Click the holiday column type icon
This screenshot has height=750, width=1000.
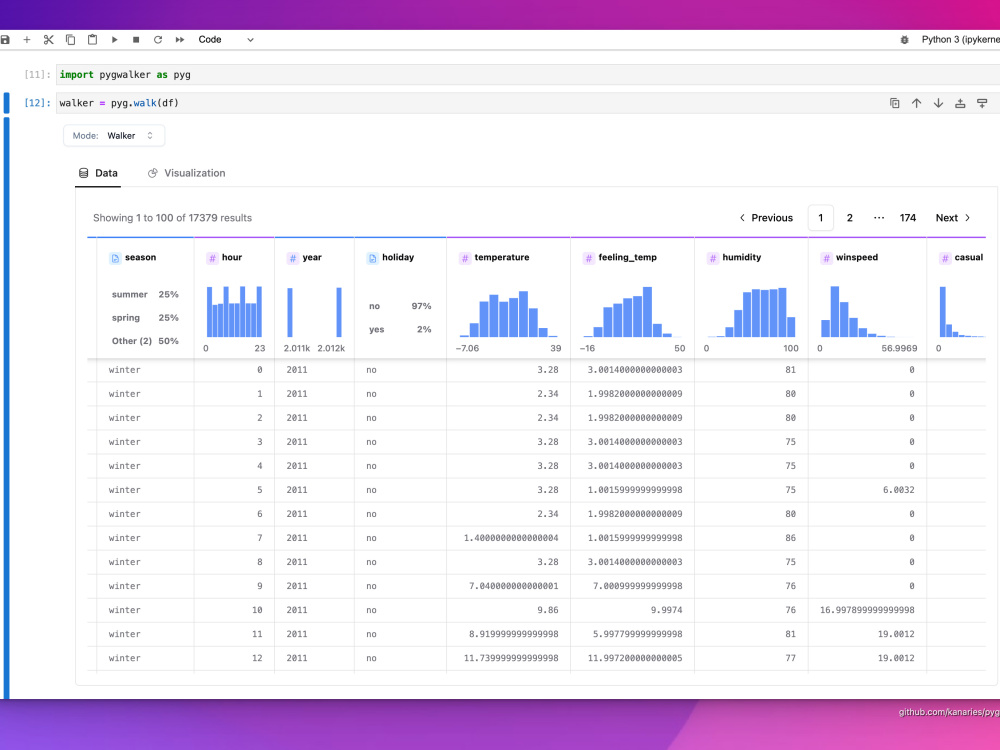pos(372,258)
